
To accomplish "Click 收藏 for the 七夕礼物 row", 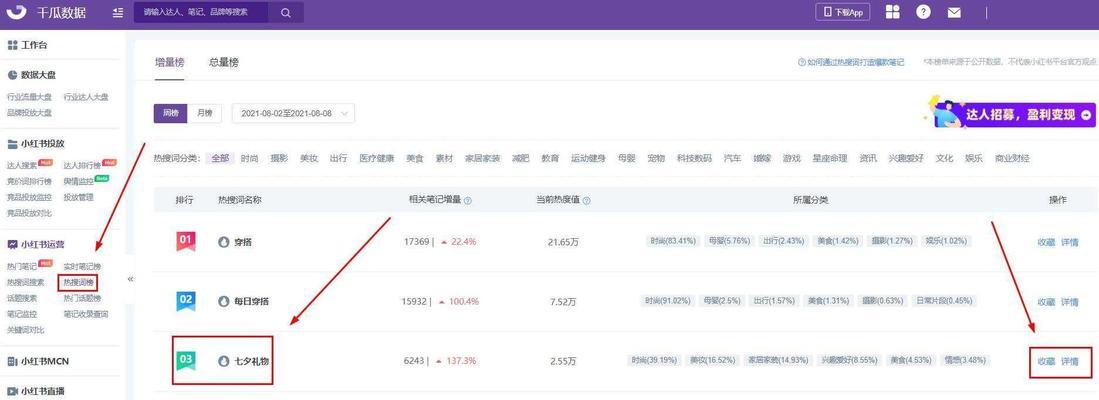I will pyautogui.click(x=1046, y=361).
